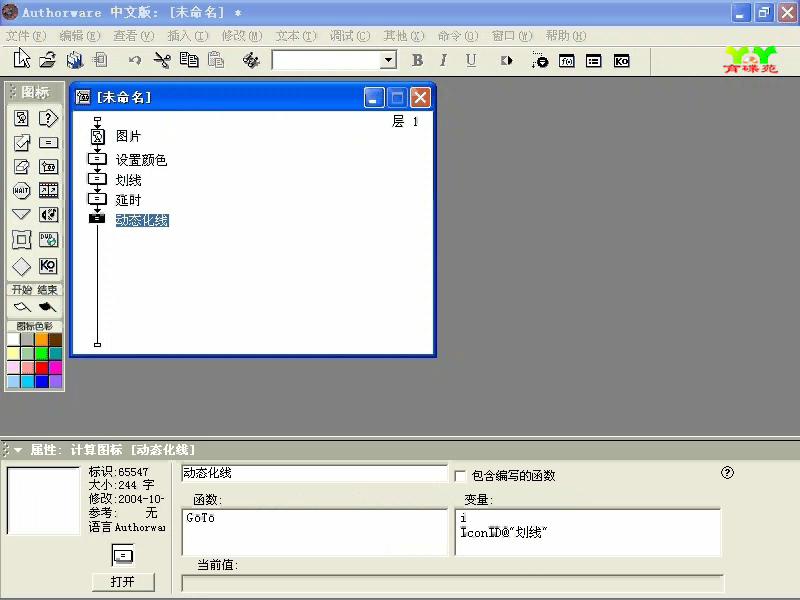Open the 调试 menu

349,36
